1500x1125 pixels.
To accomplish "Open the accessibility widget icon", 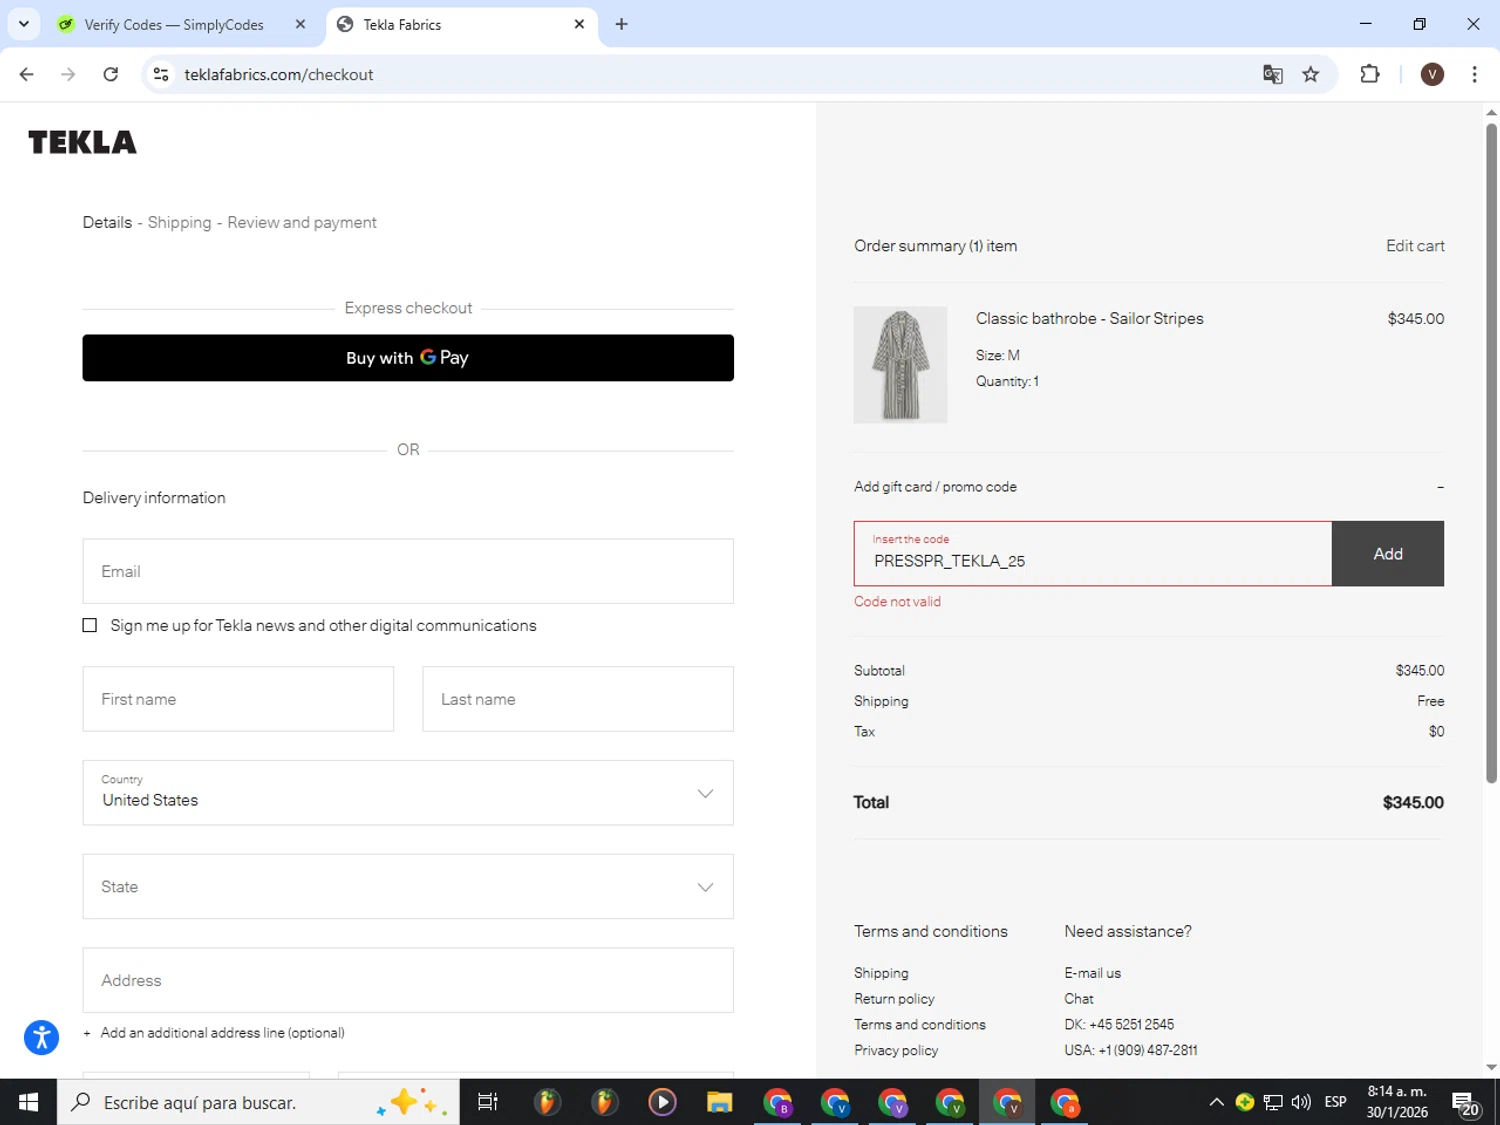I will (x=41, y=1037).
